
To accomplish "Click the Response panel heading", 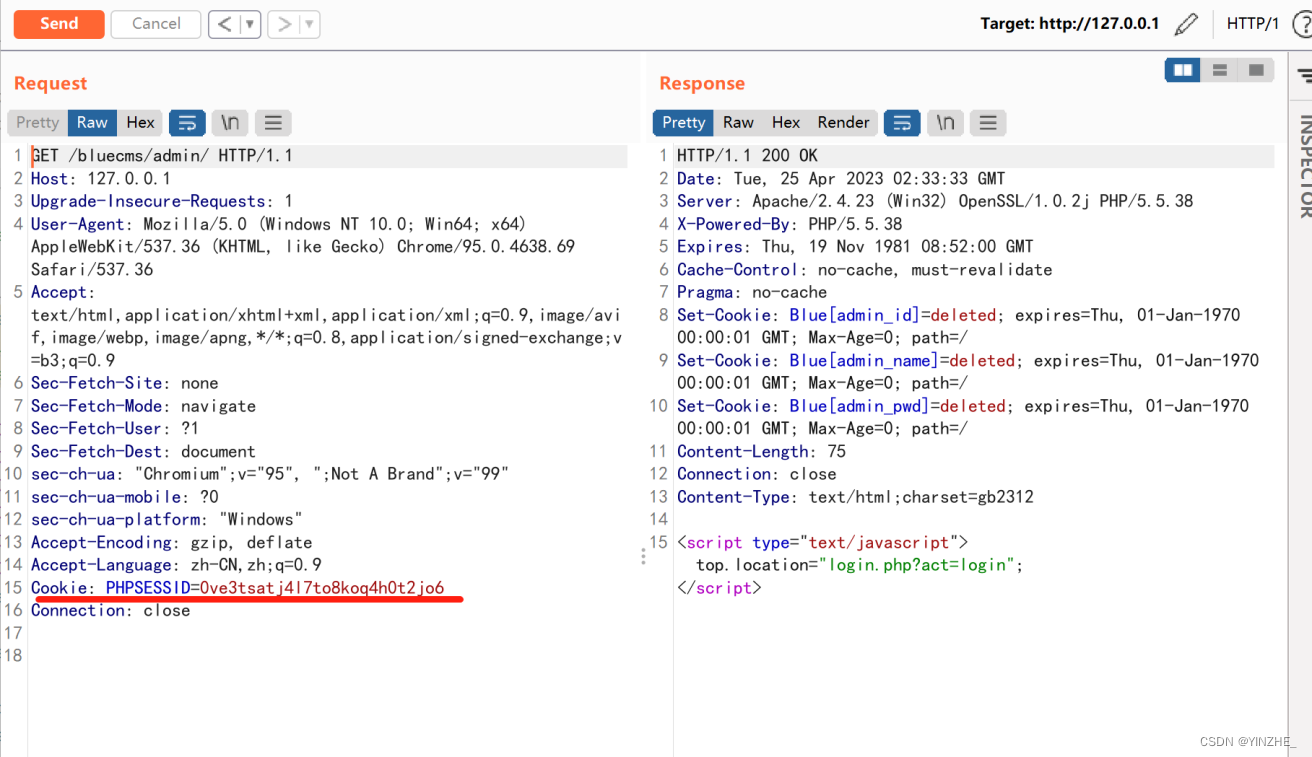I will tap(702, 83).
